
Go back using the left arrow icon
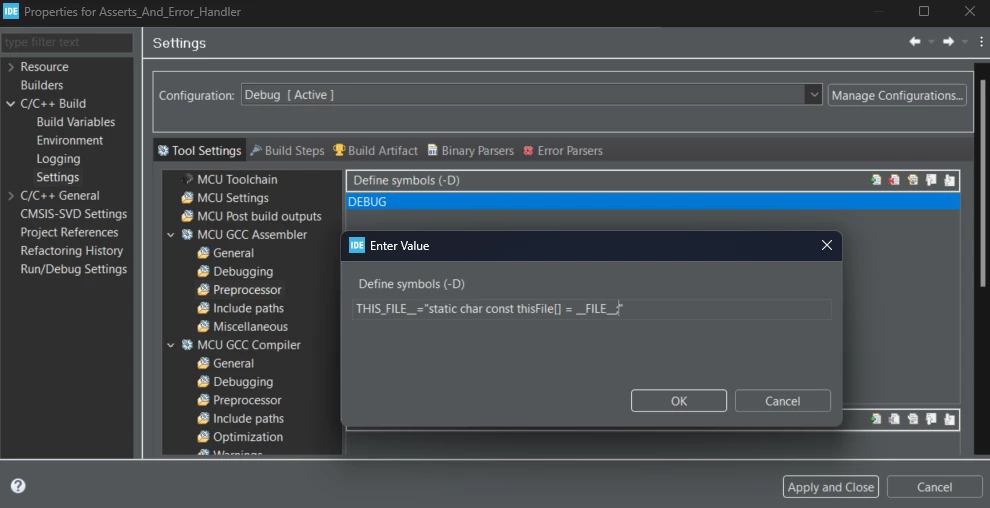(x=914, y=42)
